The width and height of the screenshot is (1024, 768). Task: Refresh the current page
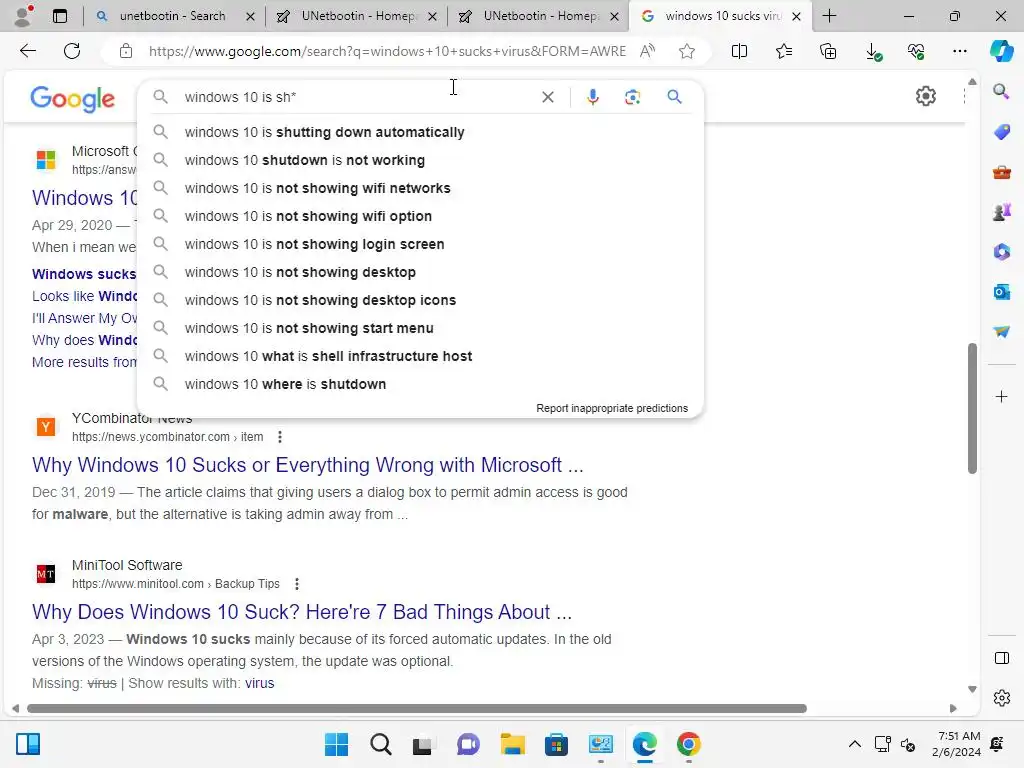[72, 51]
